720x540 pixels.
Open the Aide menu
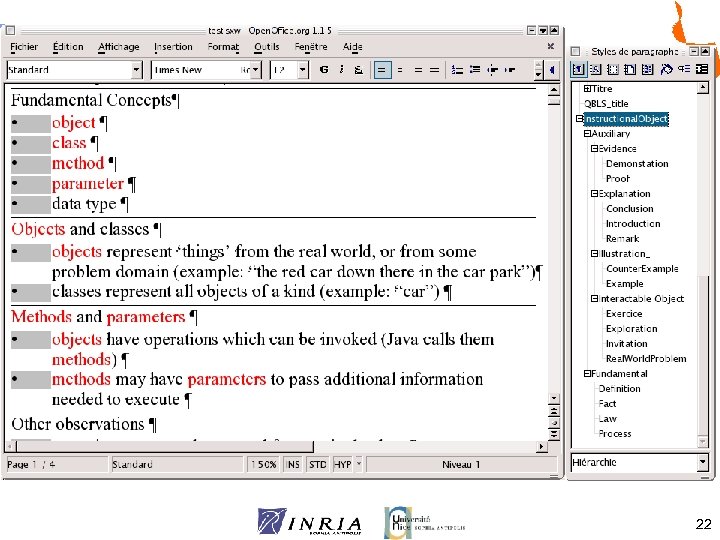pyautogui.click(x=353, y=47)
